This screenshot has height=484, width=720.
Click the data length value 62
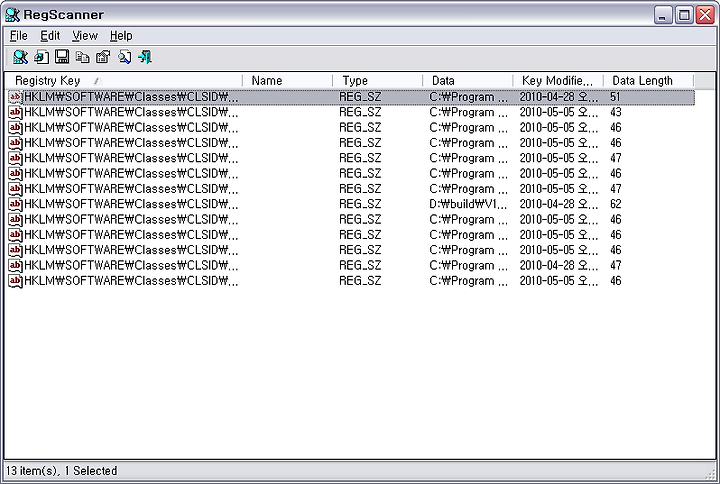(616, 204)
